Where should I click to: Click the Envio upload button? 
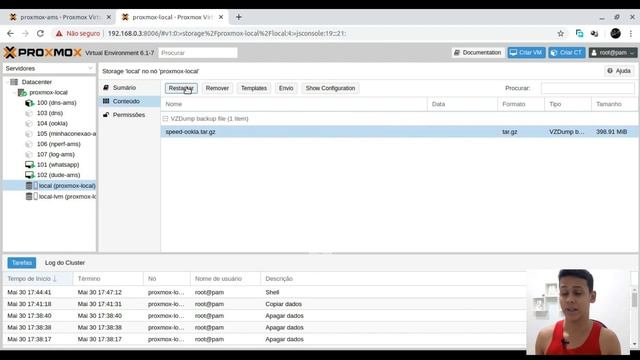286,88
